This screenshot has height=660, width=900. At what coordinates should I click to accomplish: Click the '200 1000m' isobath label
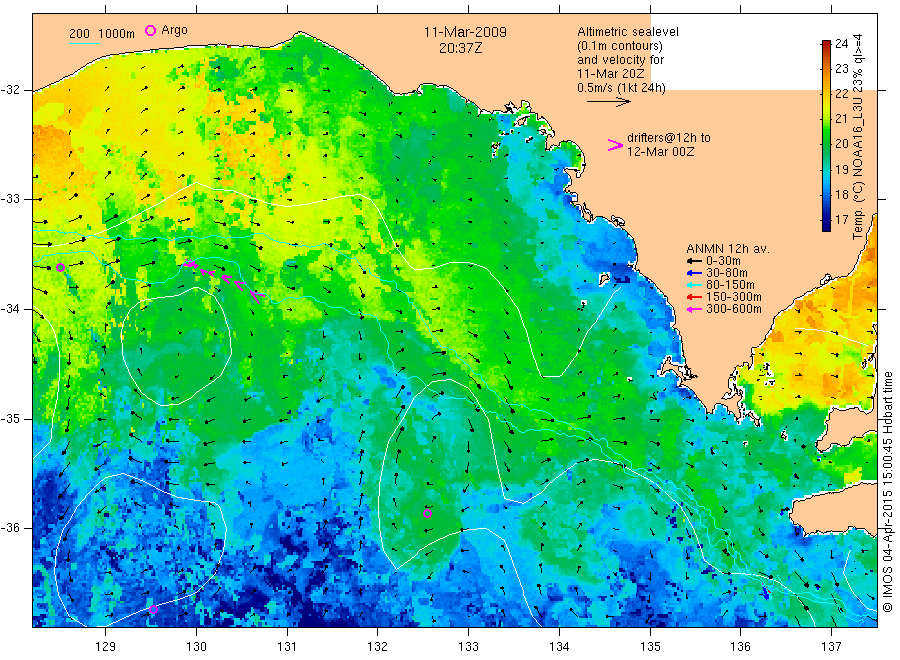102,34
